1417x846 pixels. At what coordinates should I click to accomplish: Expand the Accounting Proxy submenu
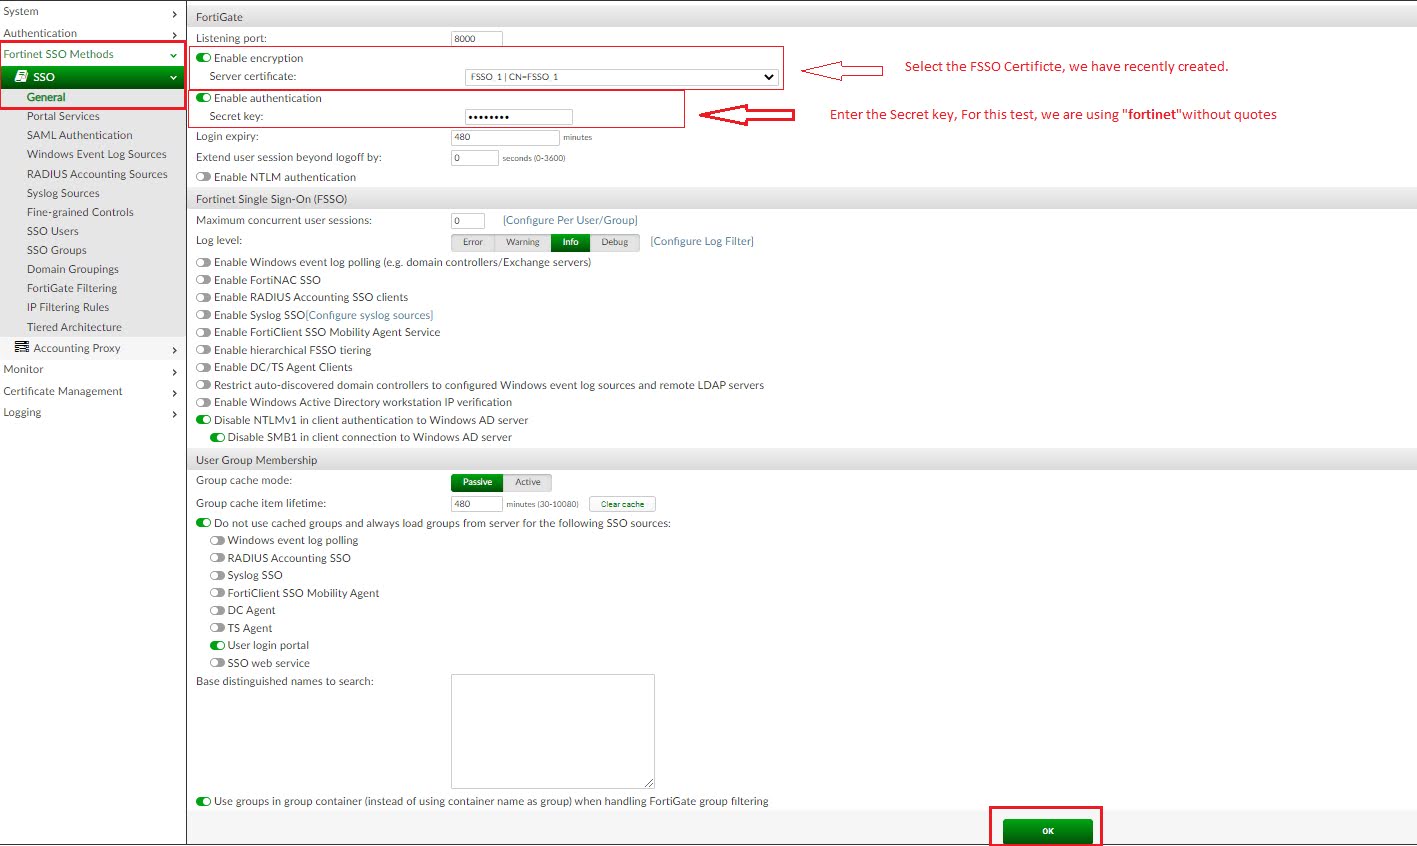174,349
